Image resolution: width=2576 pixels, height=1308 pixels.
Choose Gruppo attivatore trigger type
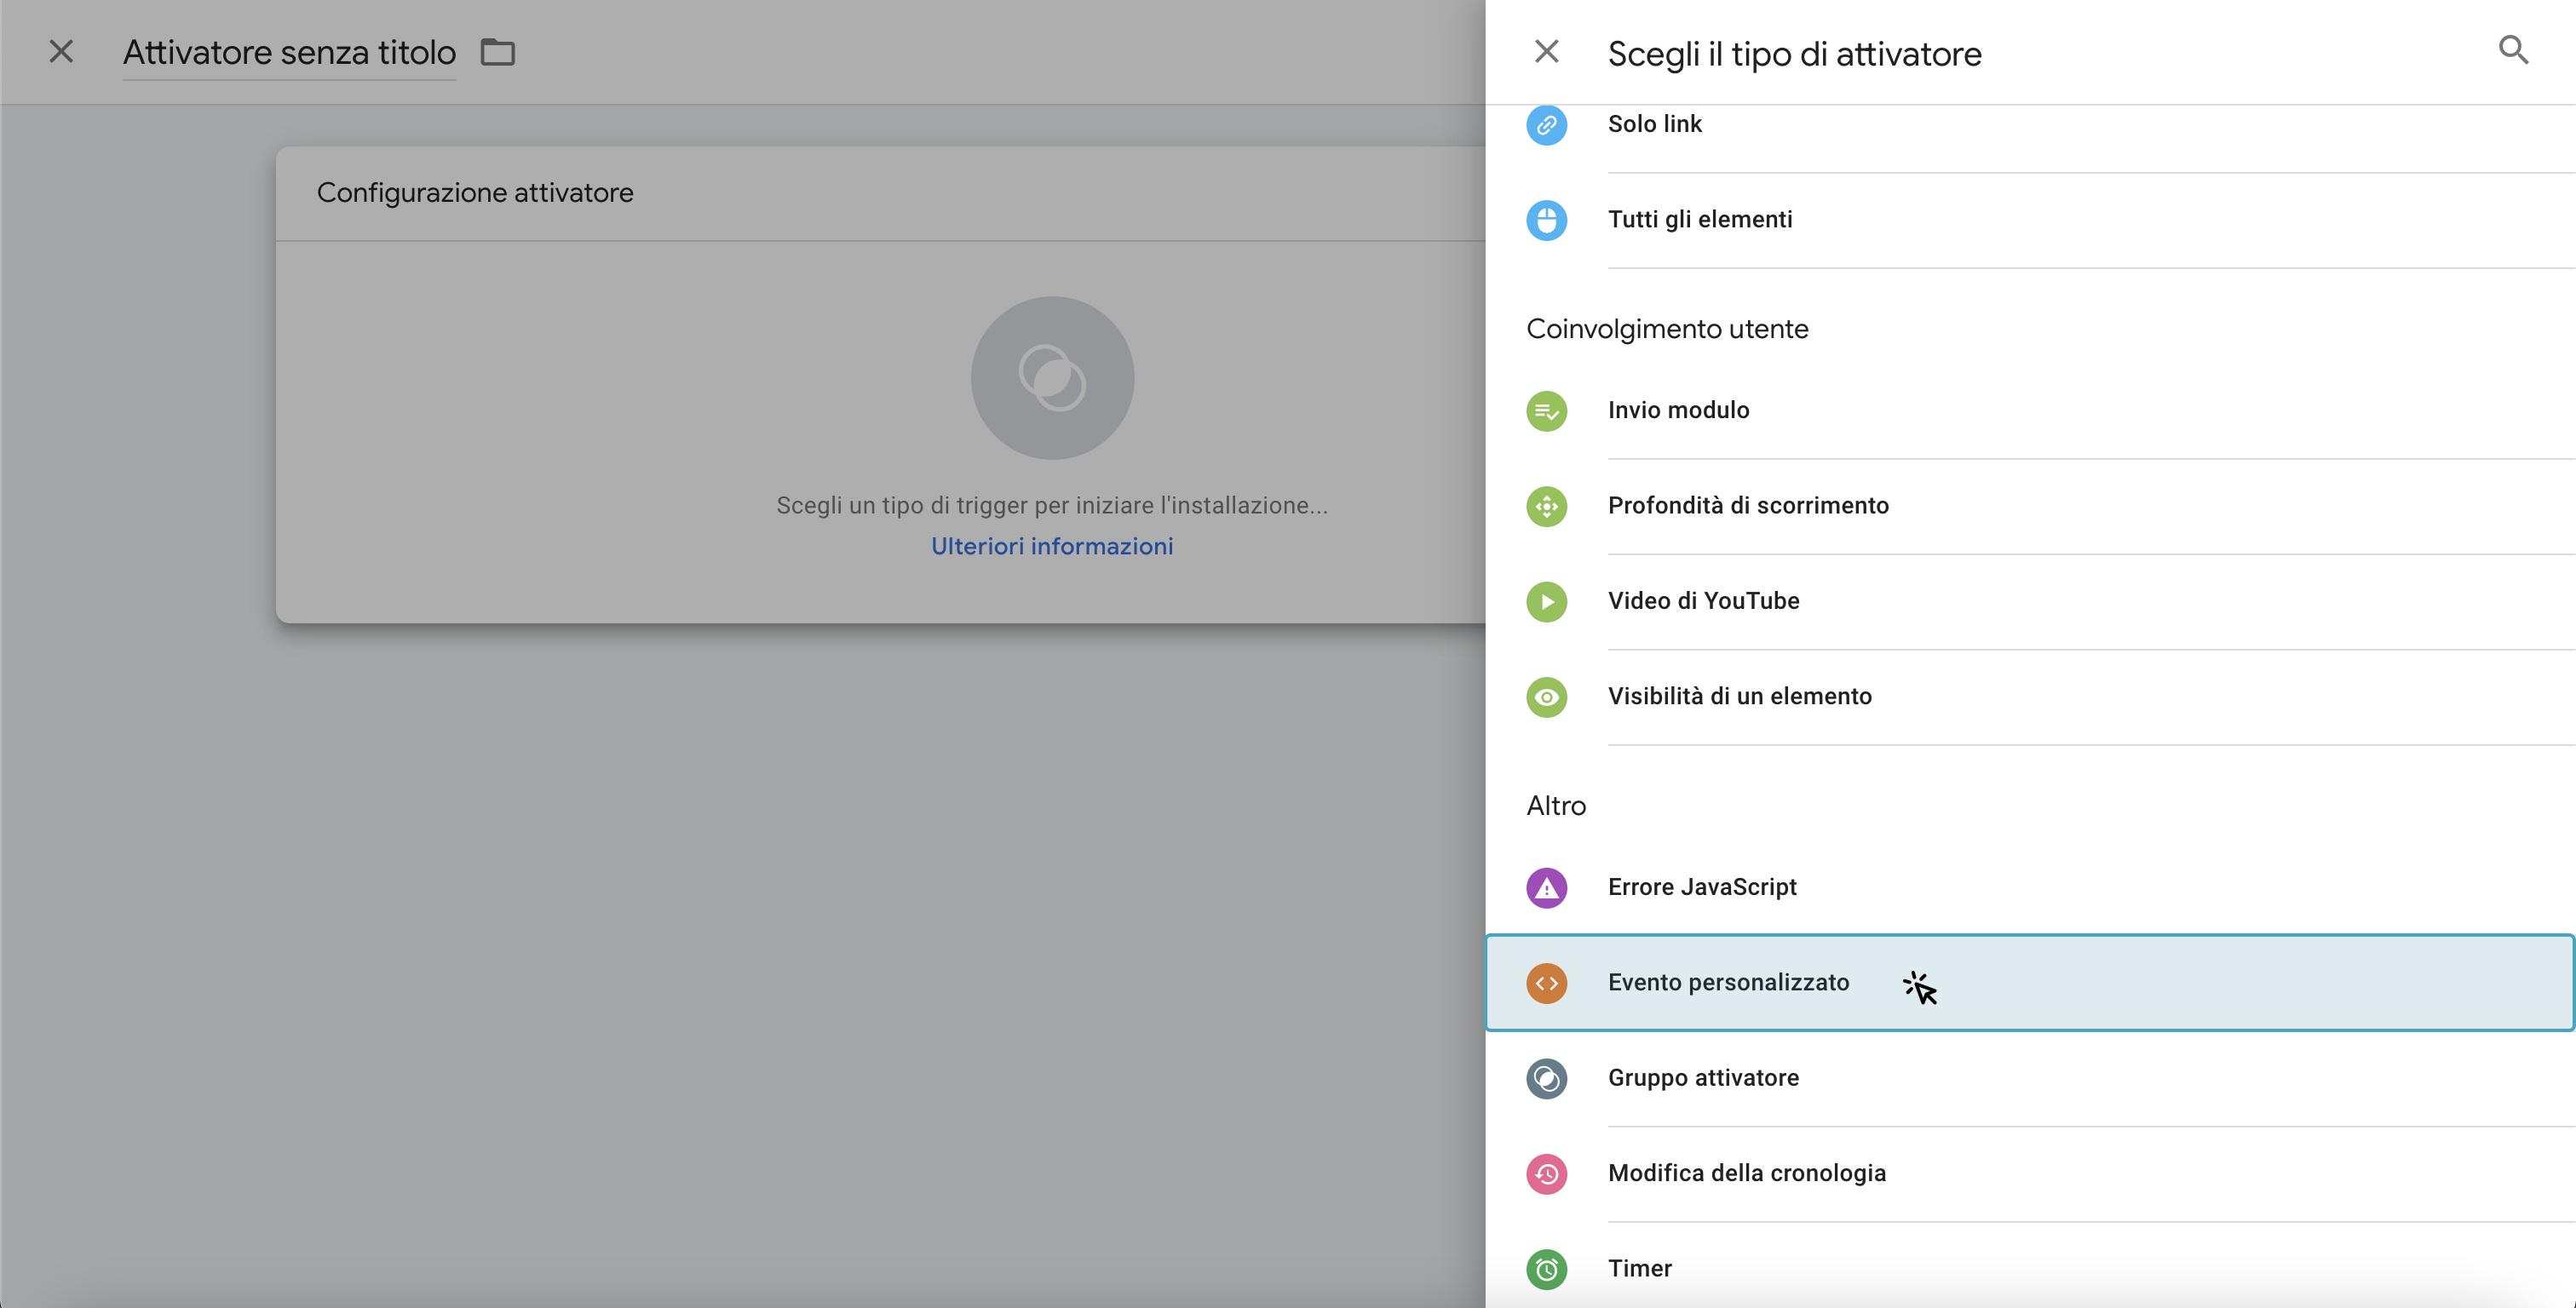point(2030,1079)
